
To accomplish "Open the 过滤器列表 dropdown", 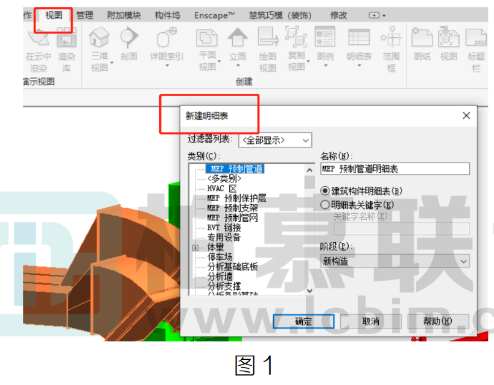I will (275, 140).
